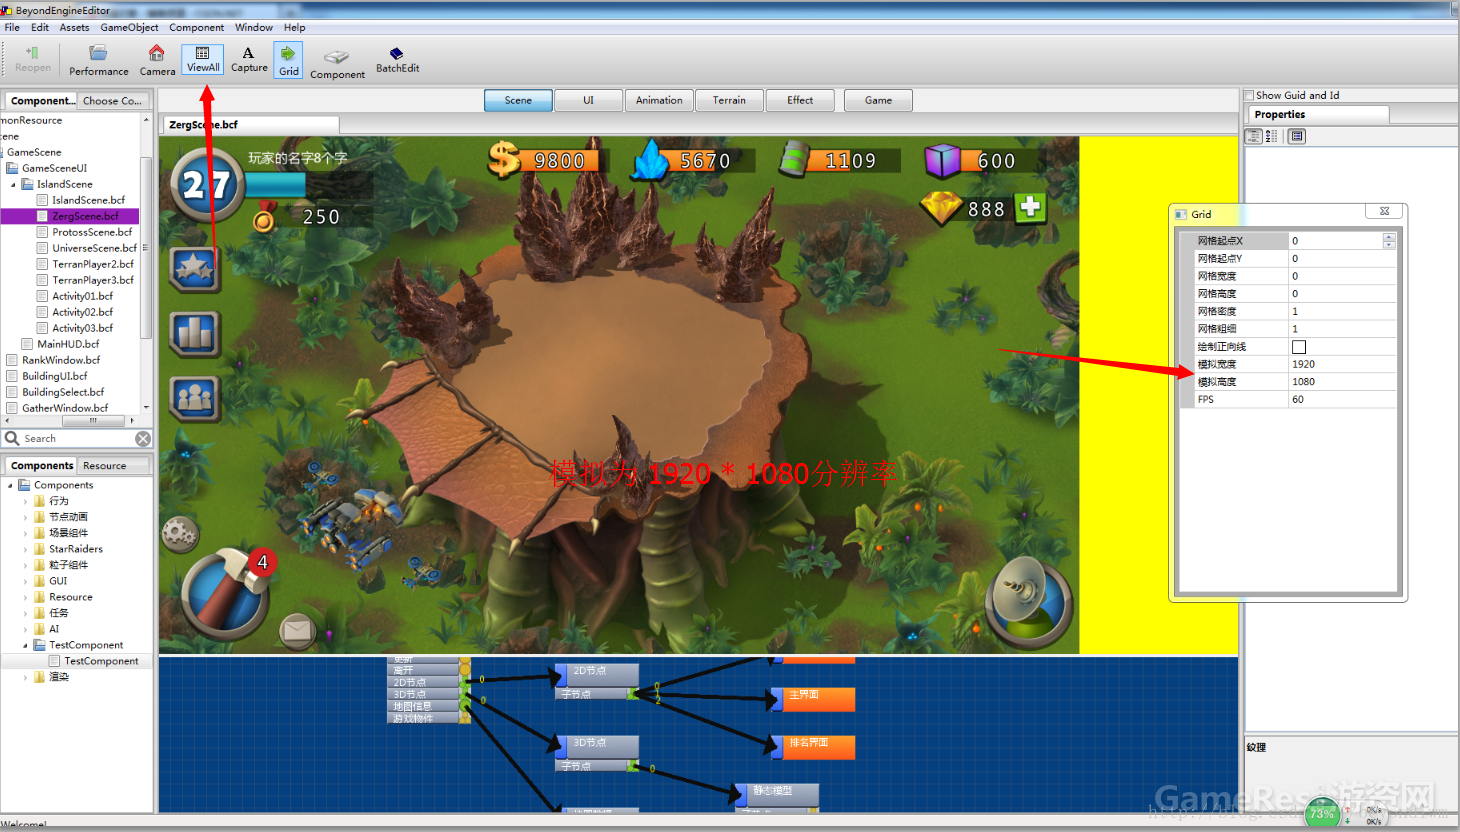Select ProtossScene.bcf in tree

[x=92, y=232]
